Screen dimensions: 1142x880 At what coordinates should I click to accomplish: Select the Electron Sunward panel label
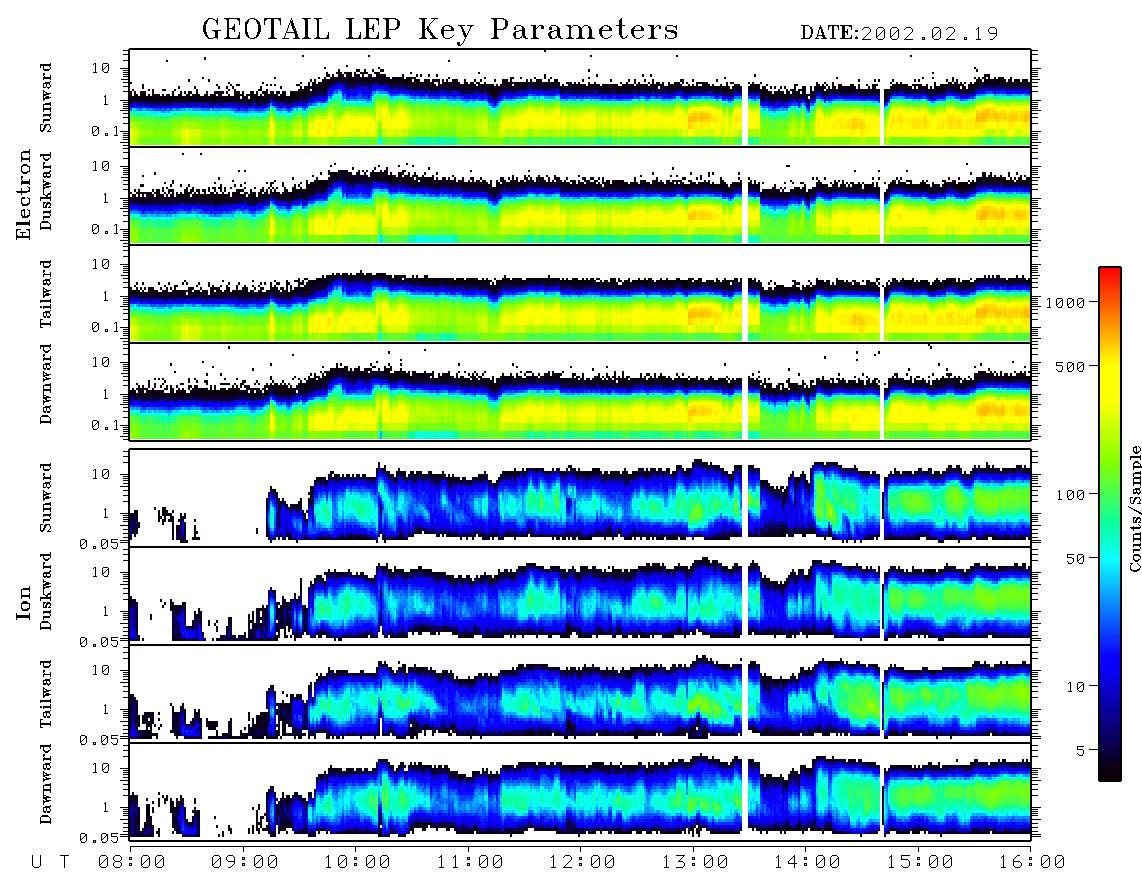[46, 97]
